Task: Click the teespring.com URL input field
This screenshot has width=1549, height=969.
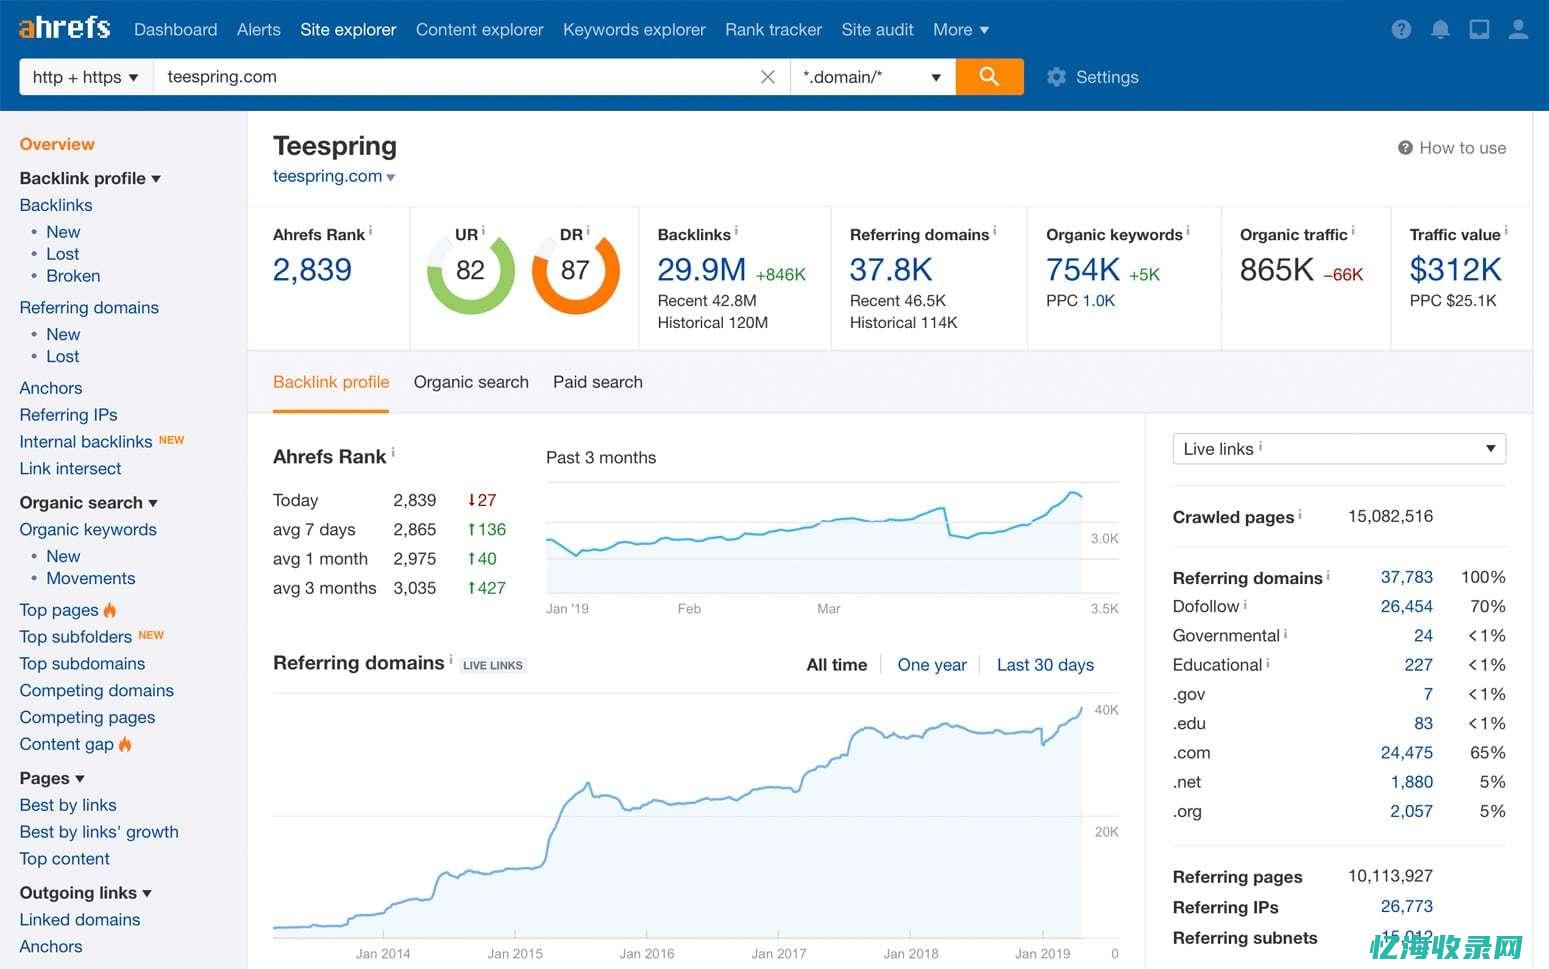Action: [450, 77]
